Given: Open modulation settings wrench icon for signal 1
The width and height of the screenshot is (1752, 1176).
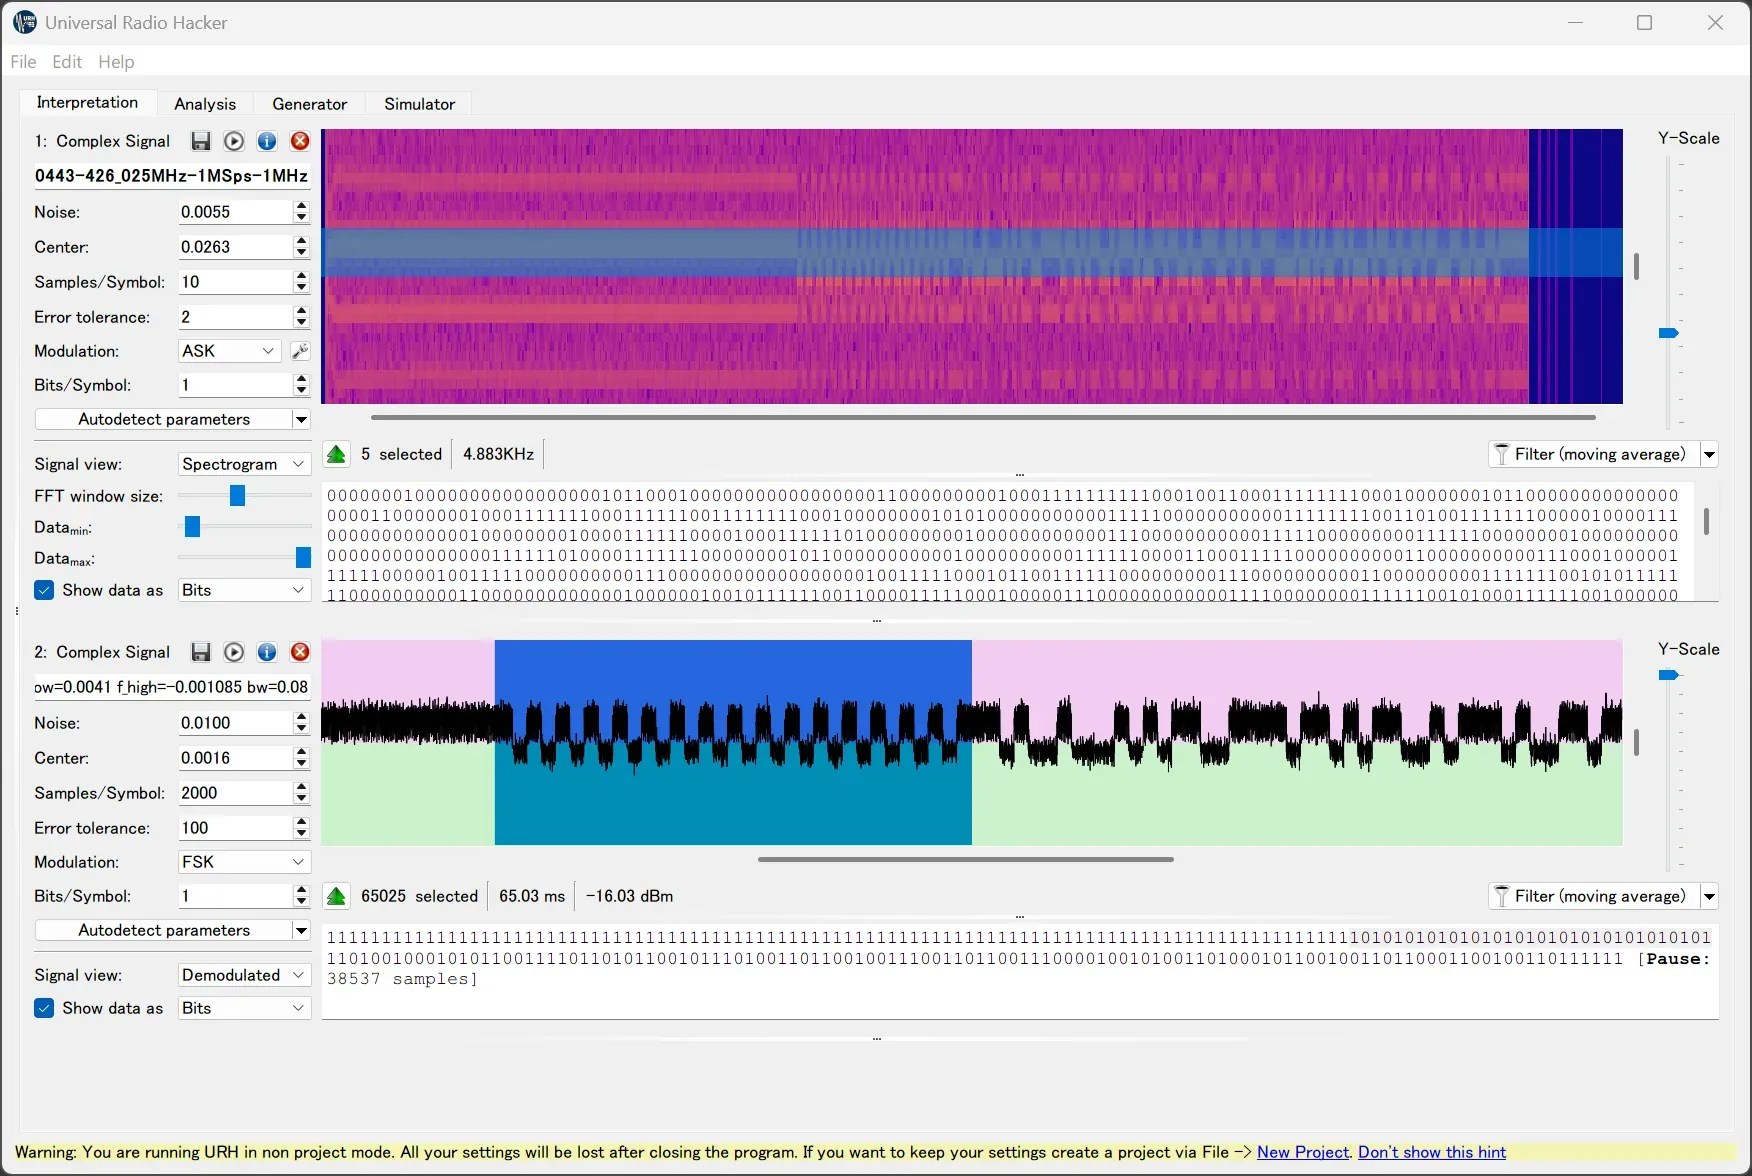Looking at the screenshot, I should [x=300, y=351].
